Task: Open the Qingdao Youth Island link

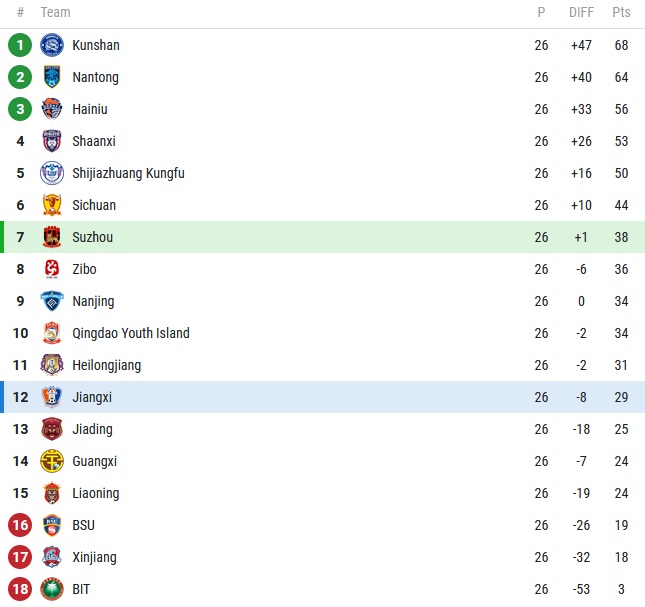Action: 130,333
